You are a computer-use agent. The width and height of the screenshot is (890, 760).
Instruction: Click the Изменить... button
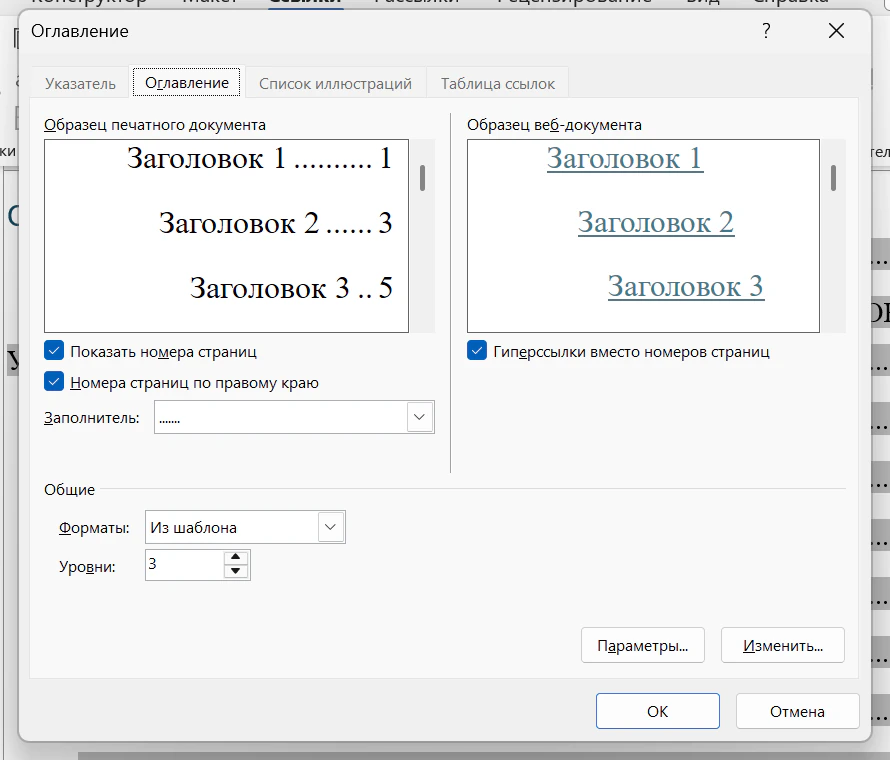click(x=783, y=645)
